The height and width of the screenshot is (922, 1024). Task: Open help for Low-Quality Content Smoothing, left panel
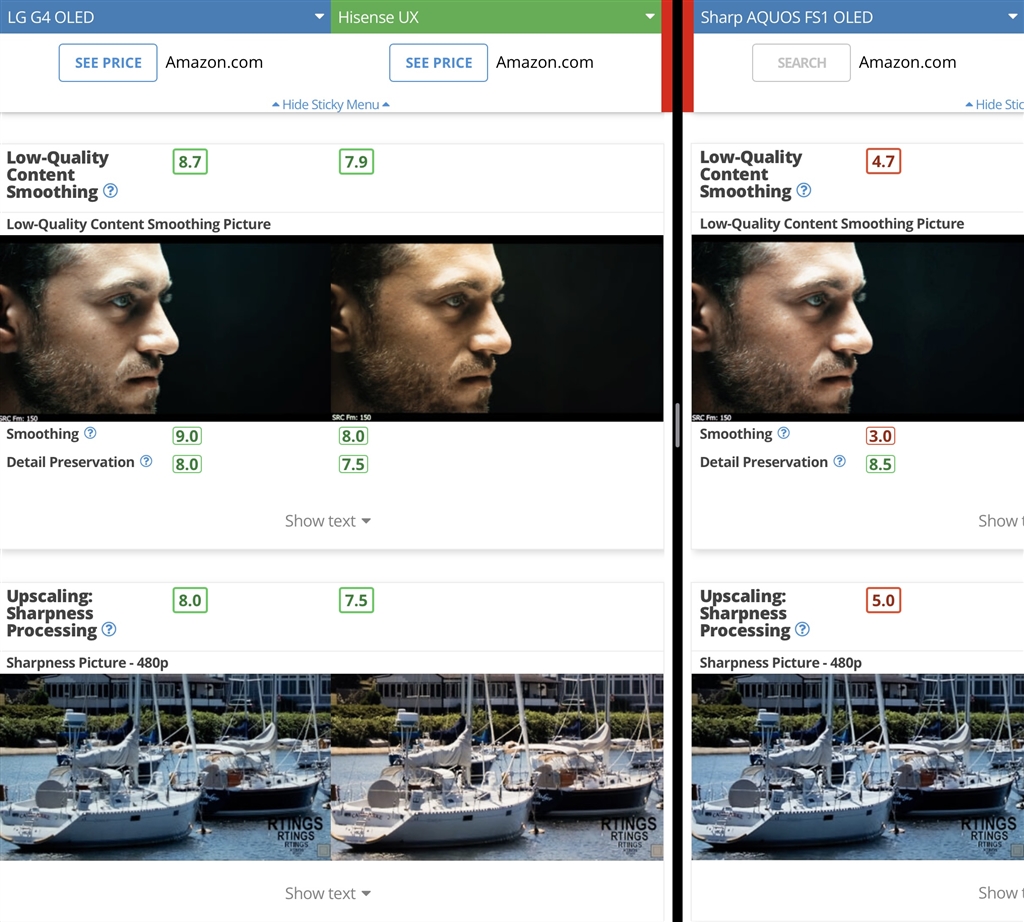pyautogui.click(x=111, y=191)
